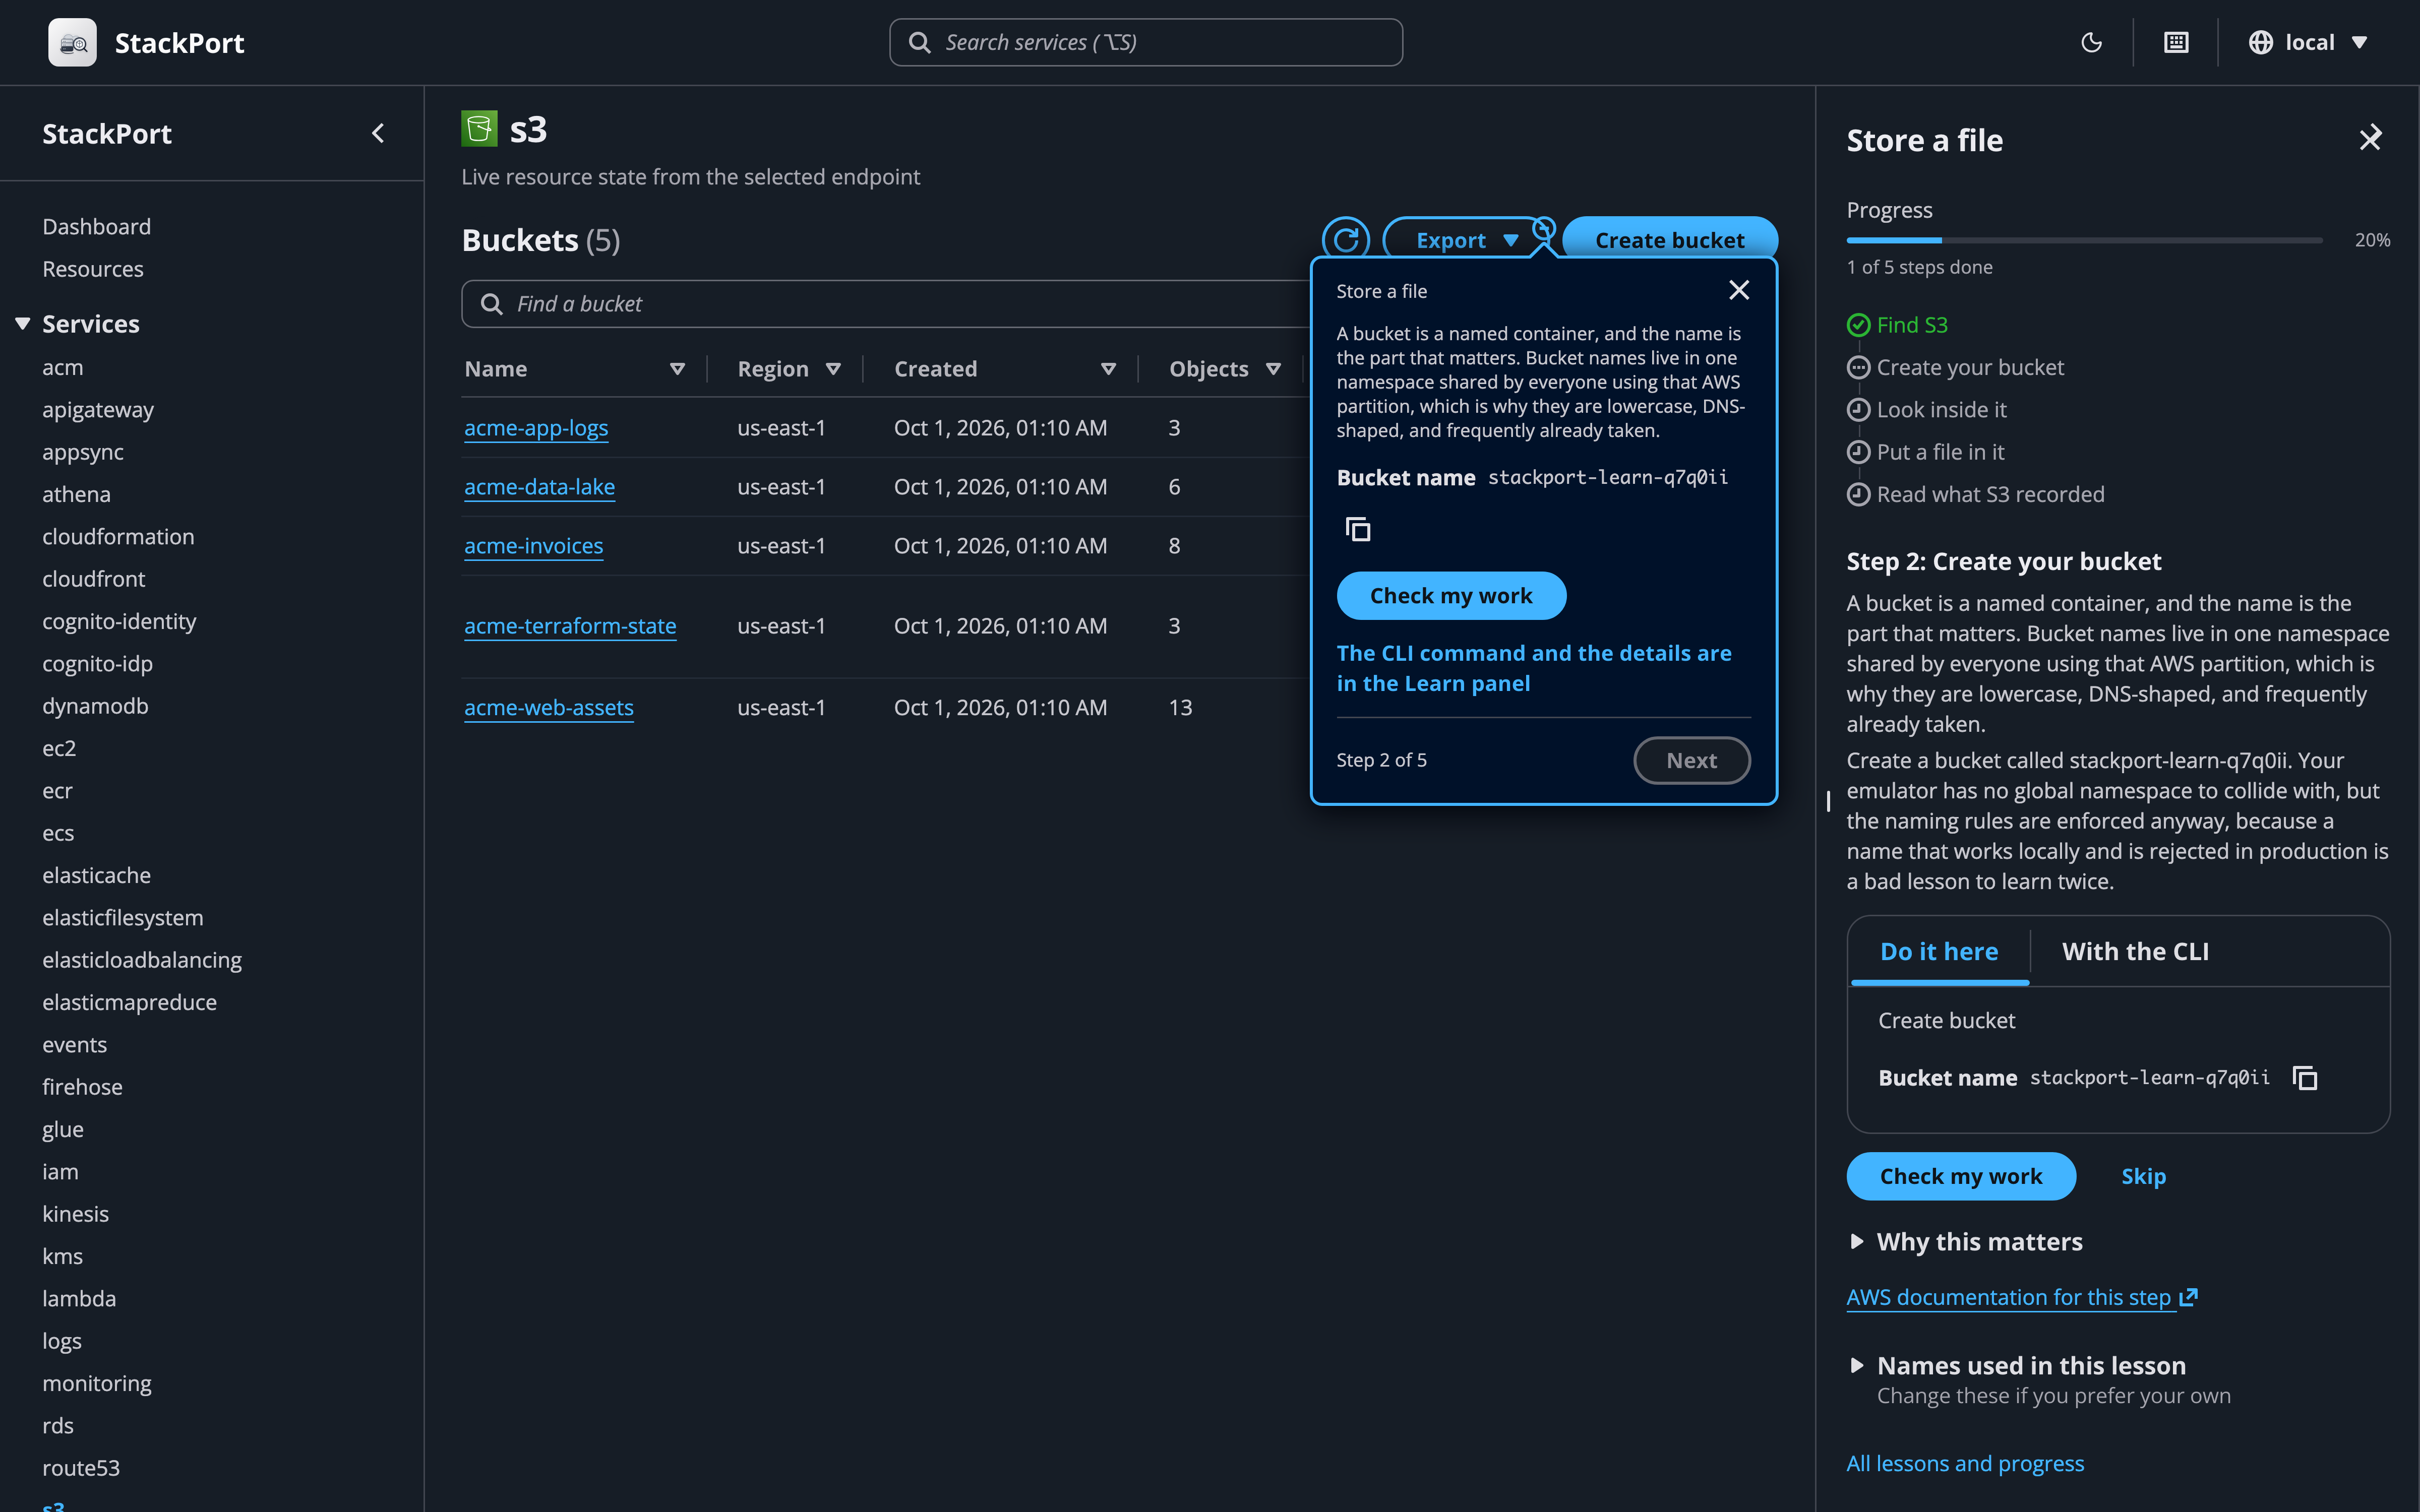
Task: Open AWS documentation for this step
Action: tap(2021, 1297)
